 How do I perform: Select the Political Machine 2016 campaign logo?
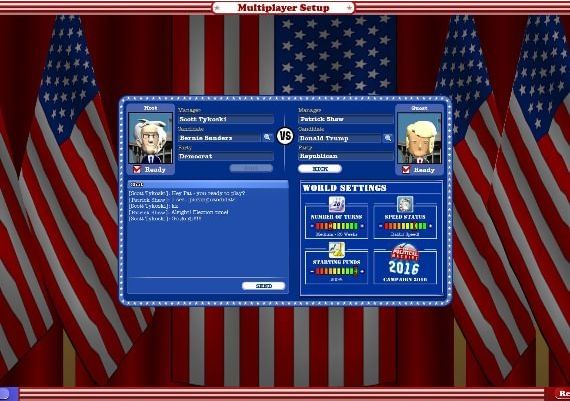(x=405, y=260)
